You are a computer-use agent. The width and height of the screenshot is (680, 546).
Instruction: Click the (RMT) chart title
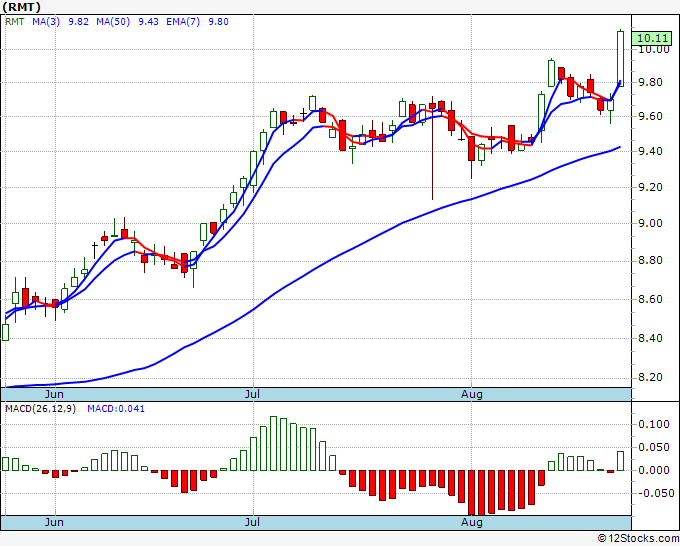pos(22,7)
